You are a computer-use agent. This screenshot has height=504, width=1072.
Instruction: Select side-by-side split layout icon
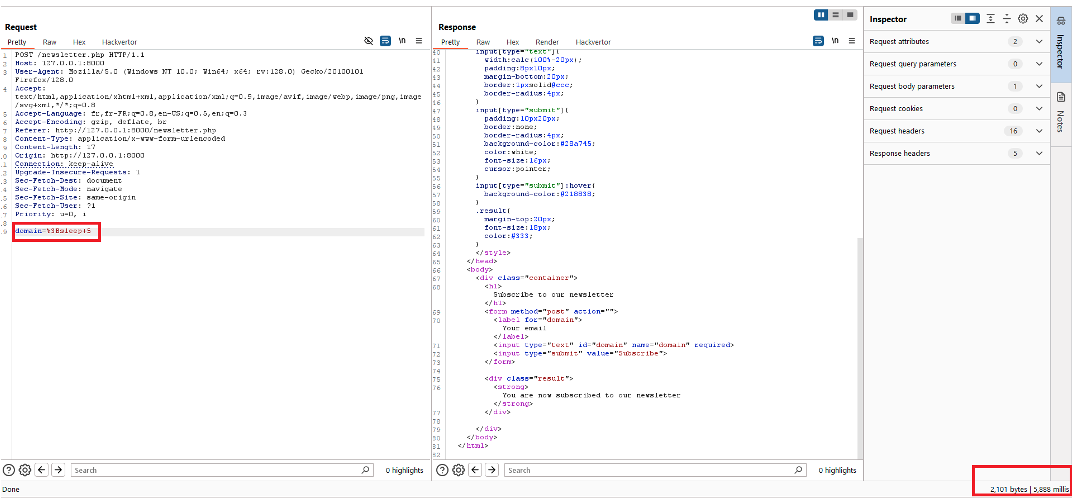(x=821, y=16)
